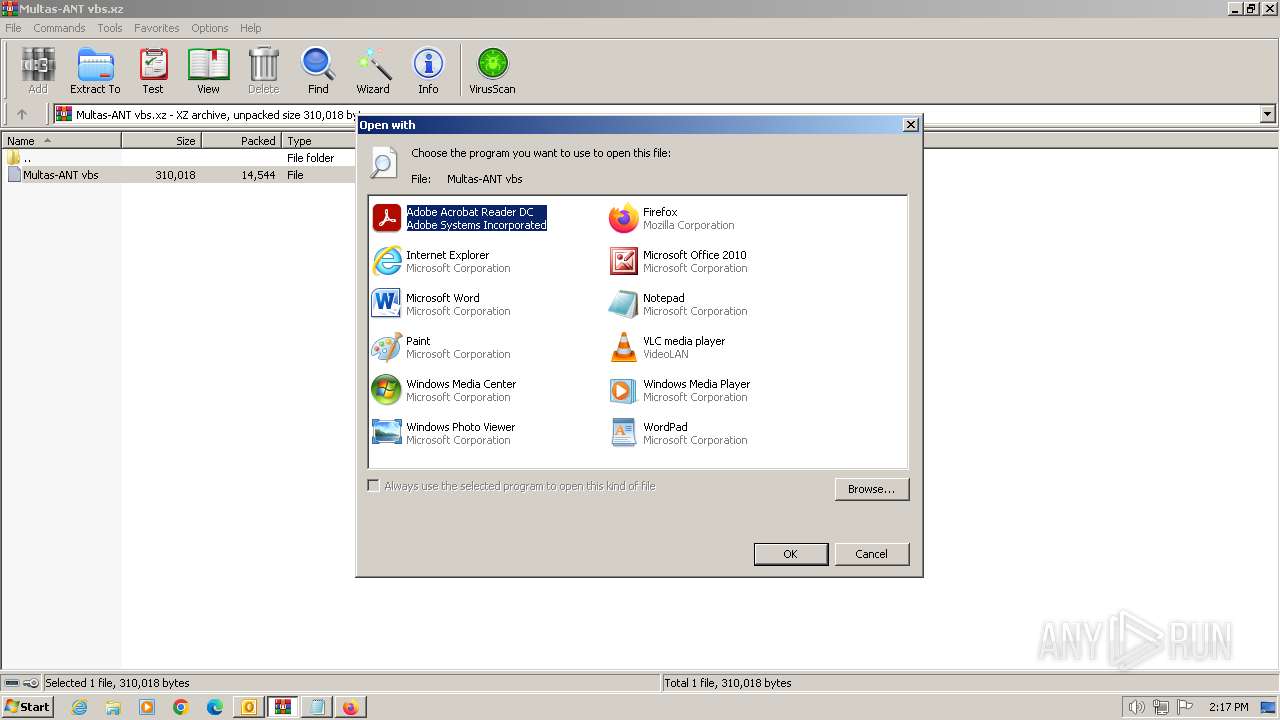Open the Tools menu
The width and height of the screenshot is (1280, 720).
pyautogui.click(x=110, y=28)
